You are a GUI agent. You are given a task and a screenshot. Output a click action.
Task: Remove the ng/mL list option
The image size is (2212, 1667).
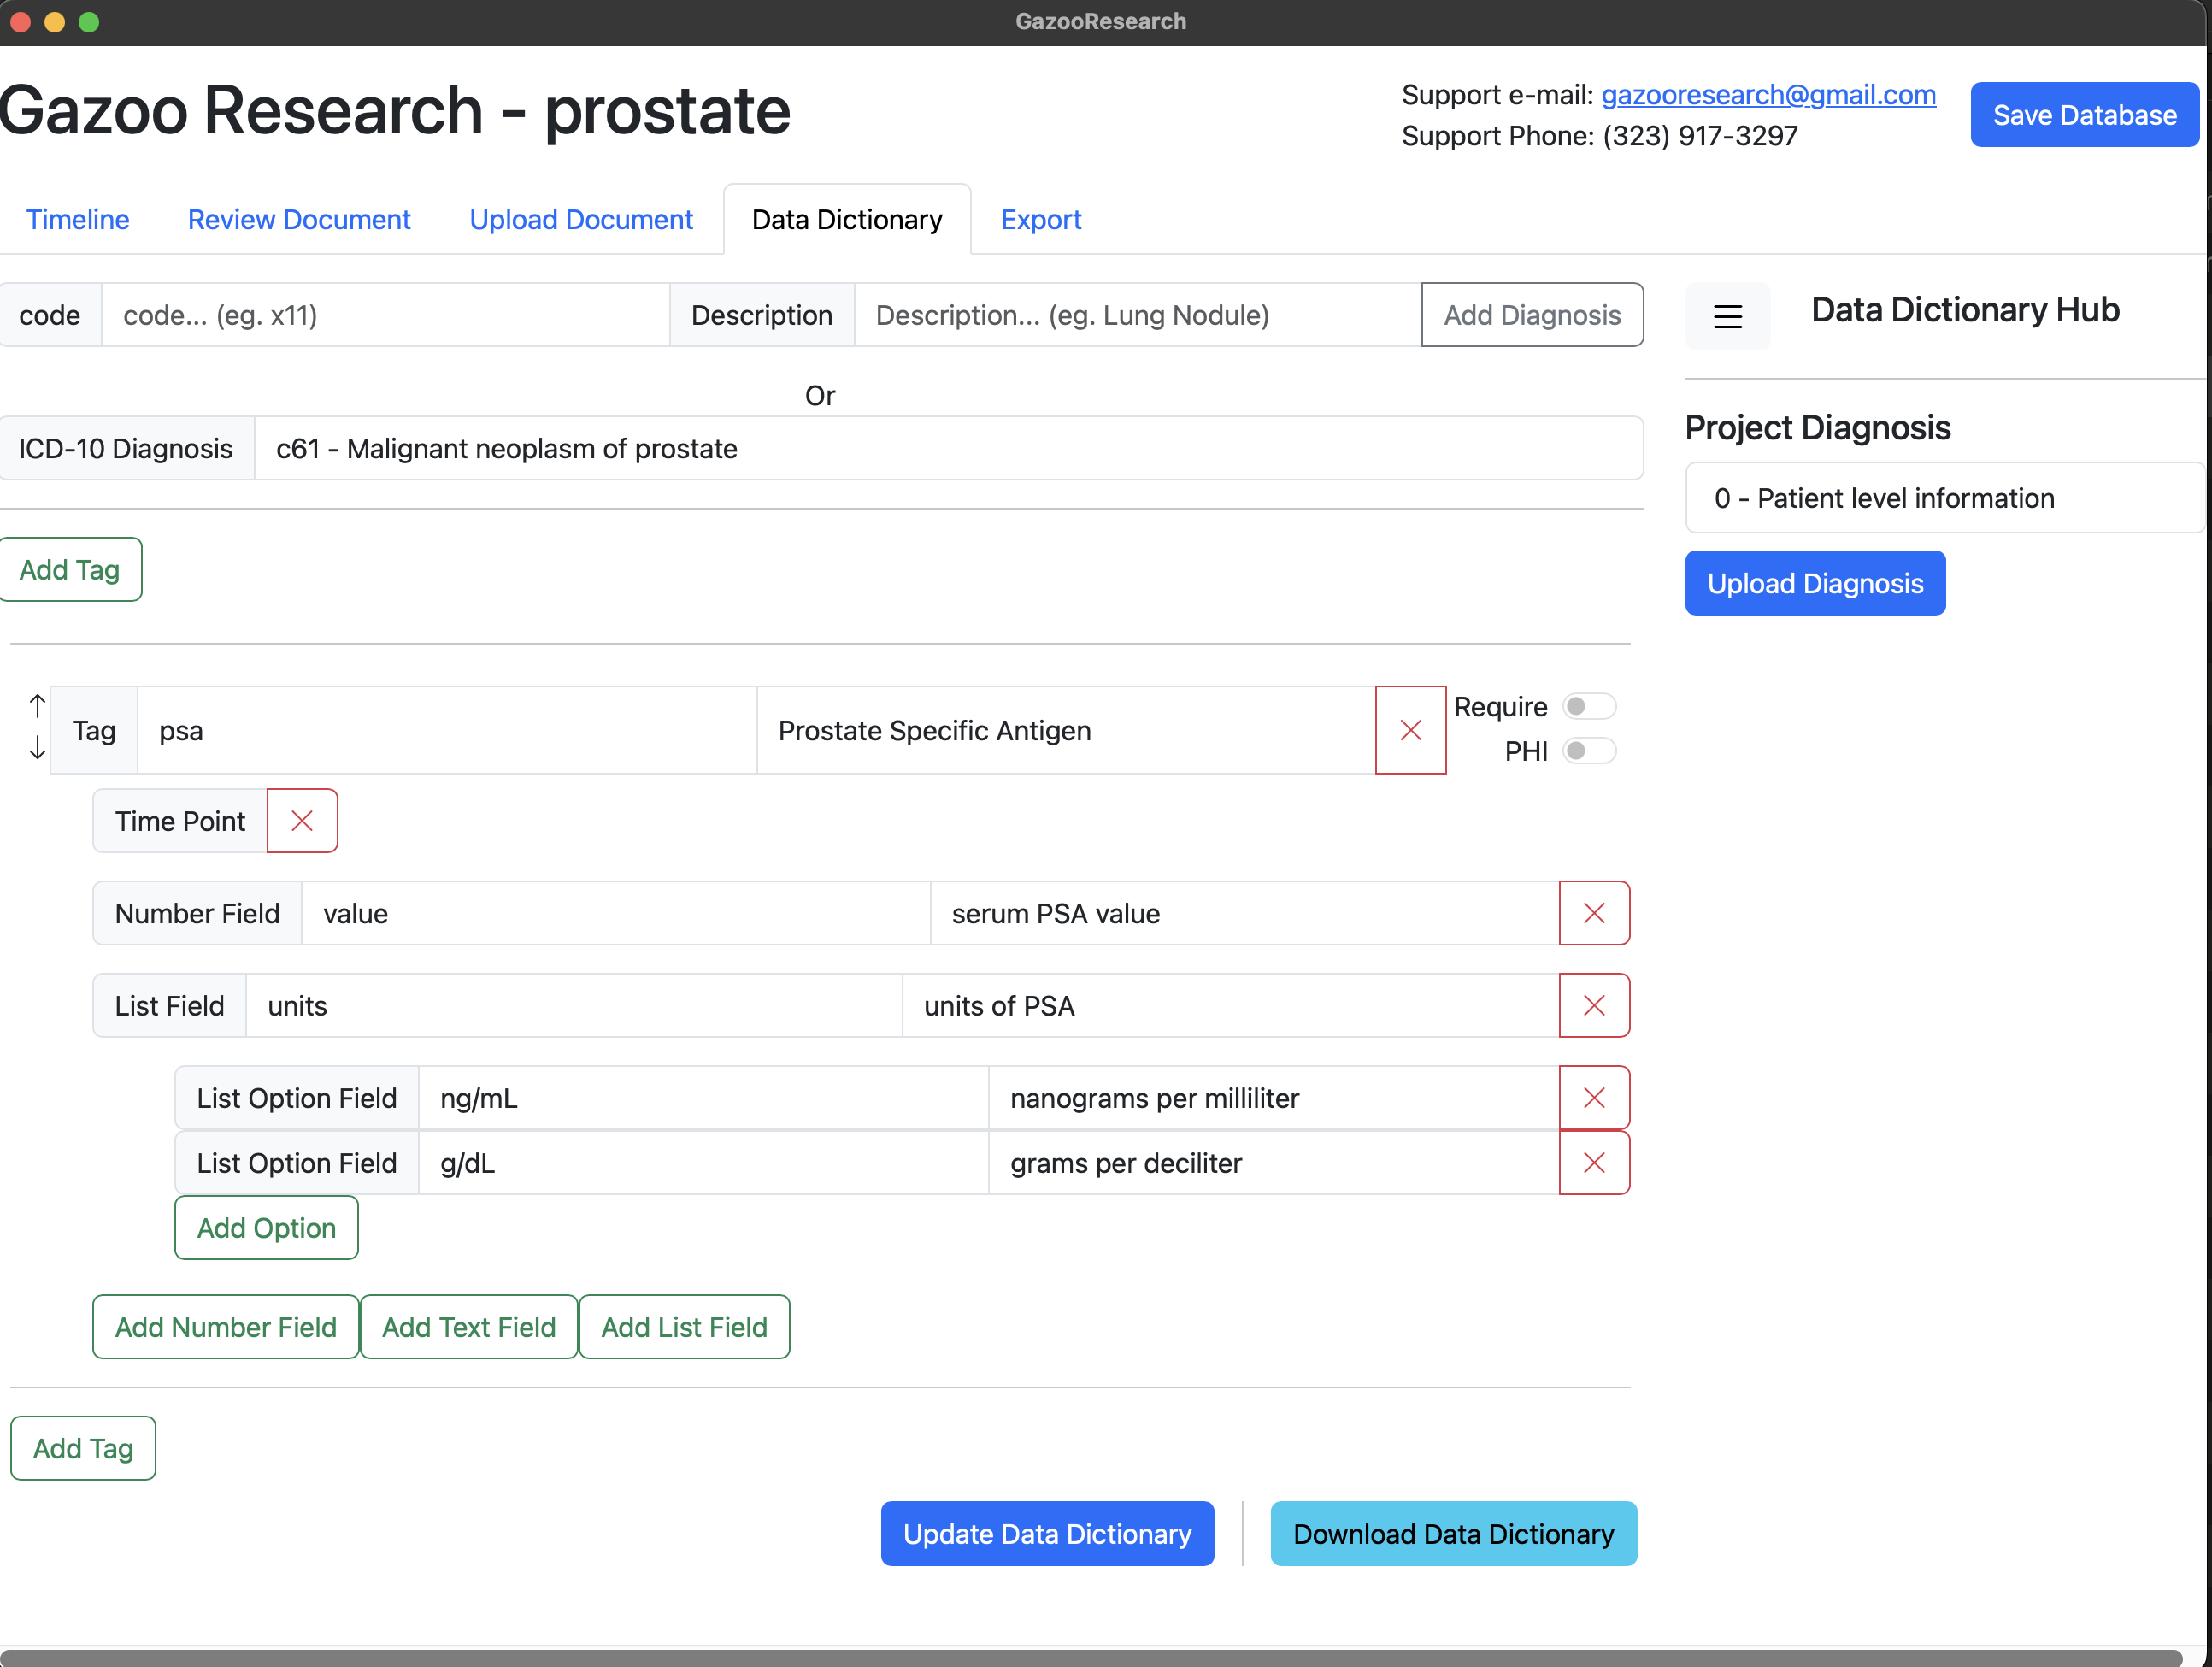(x=1594, y=1098)
